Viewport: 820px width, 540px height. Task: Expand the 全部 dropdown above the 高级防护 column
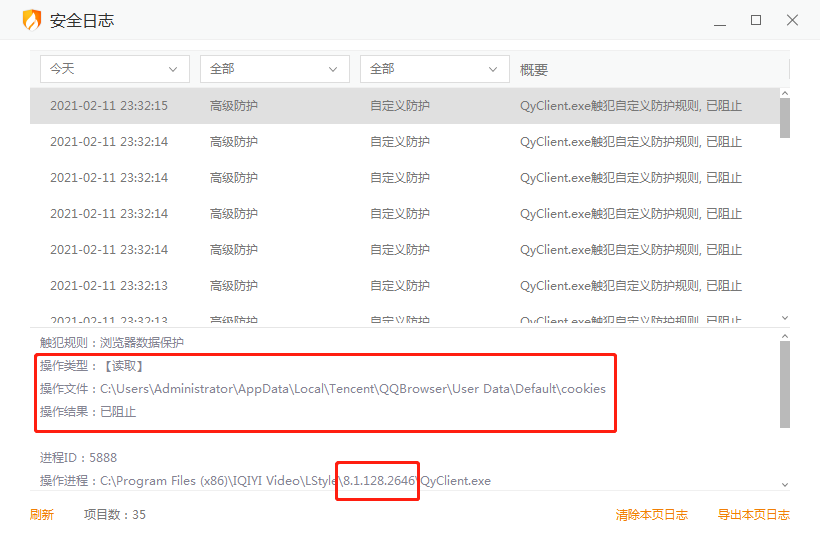[x=275, y=69]
